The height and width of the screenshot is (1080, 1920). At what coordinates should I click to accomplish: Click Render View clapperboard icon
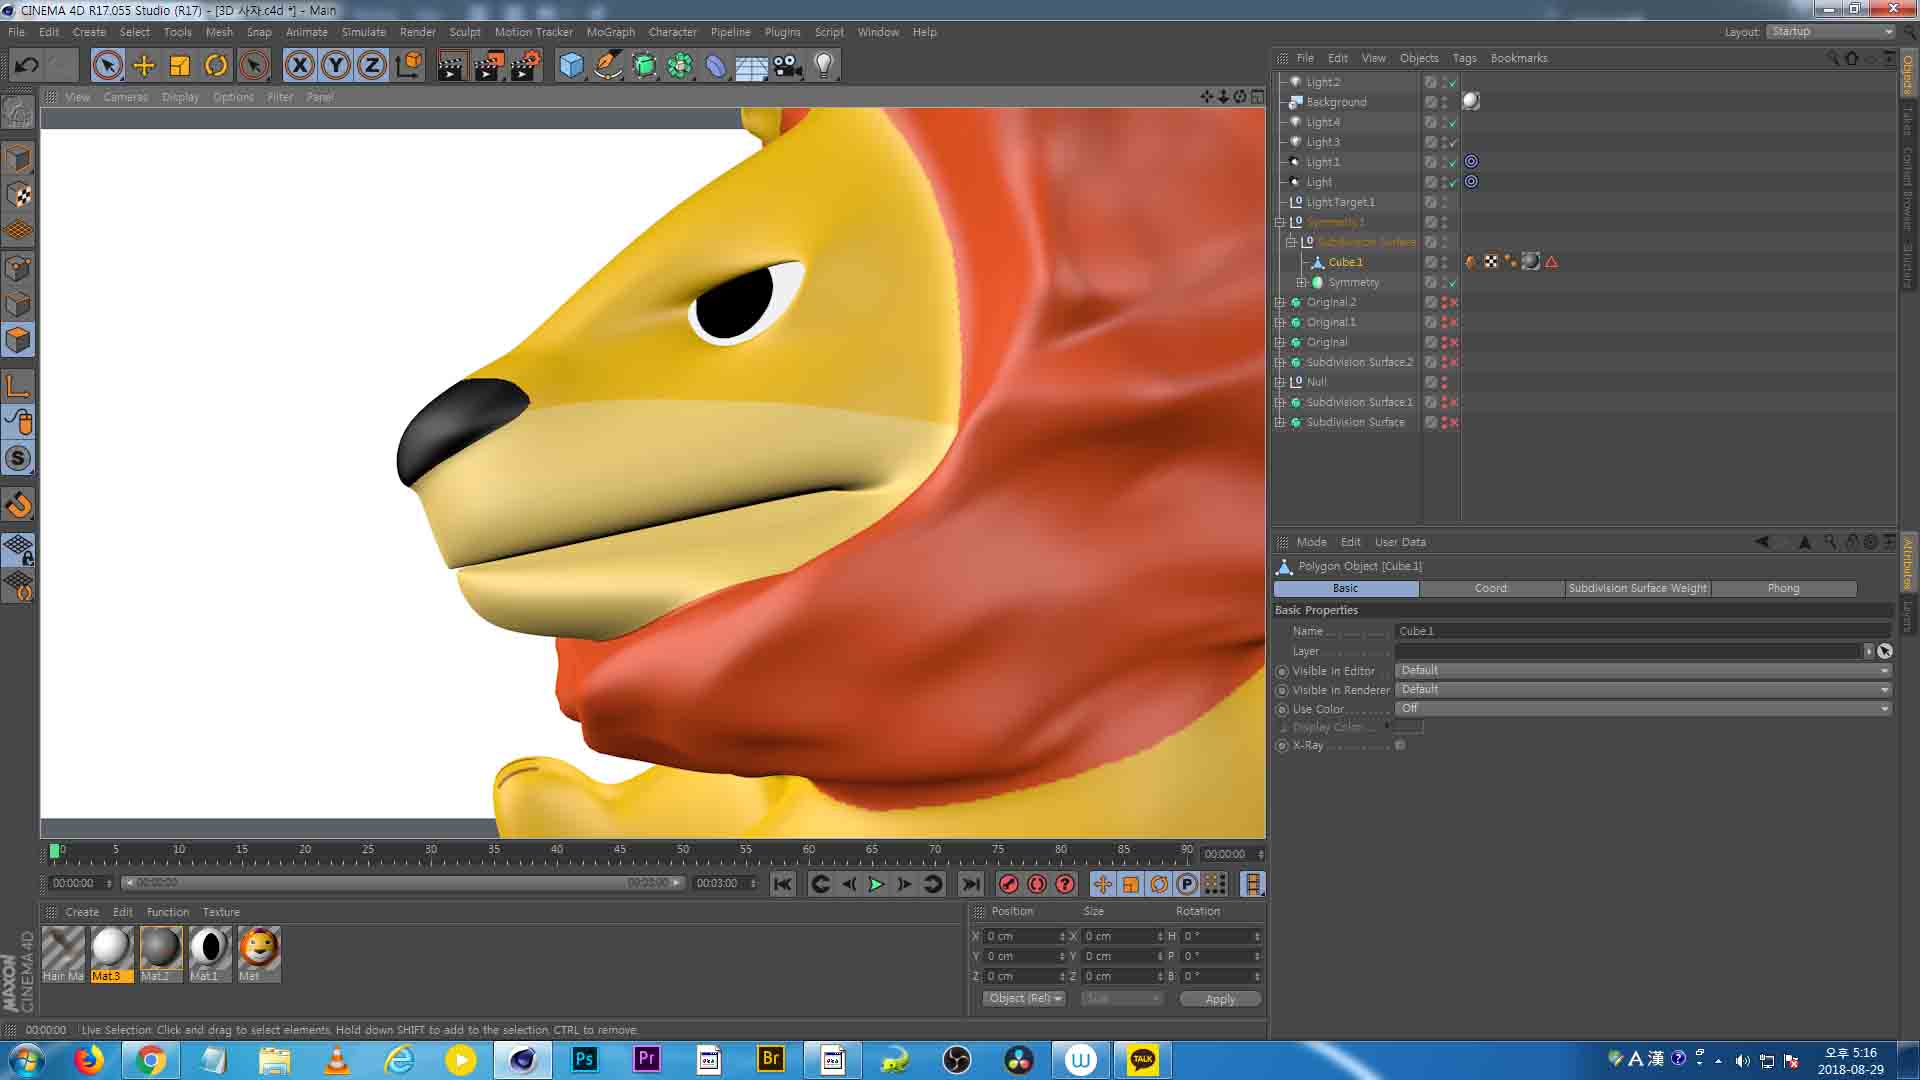pyautogui.click(x=451, y=66)
